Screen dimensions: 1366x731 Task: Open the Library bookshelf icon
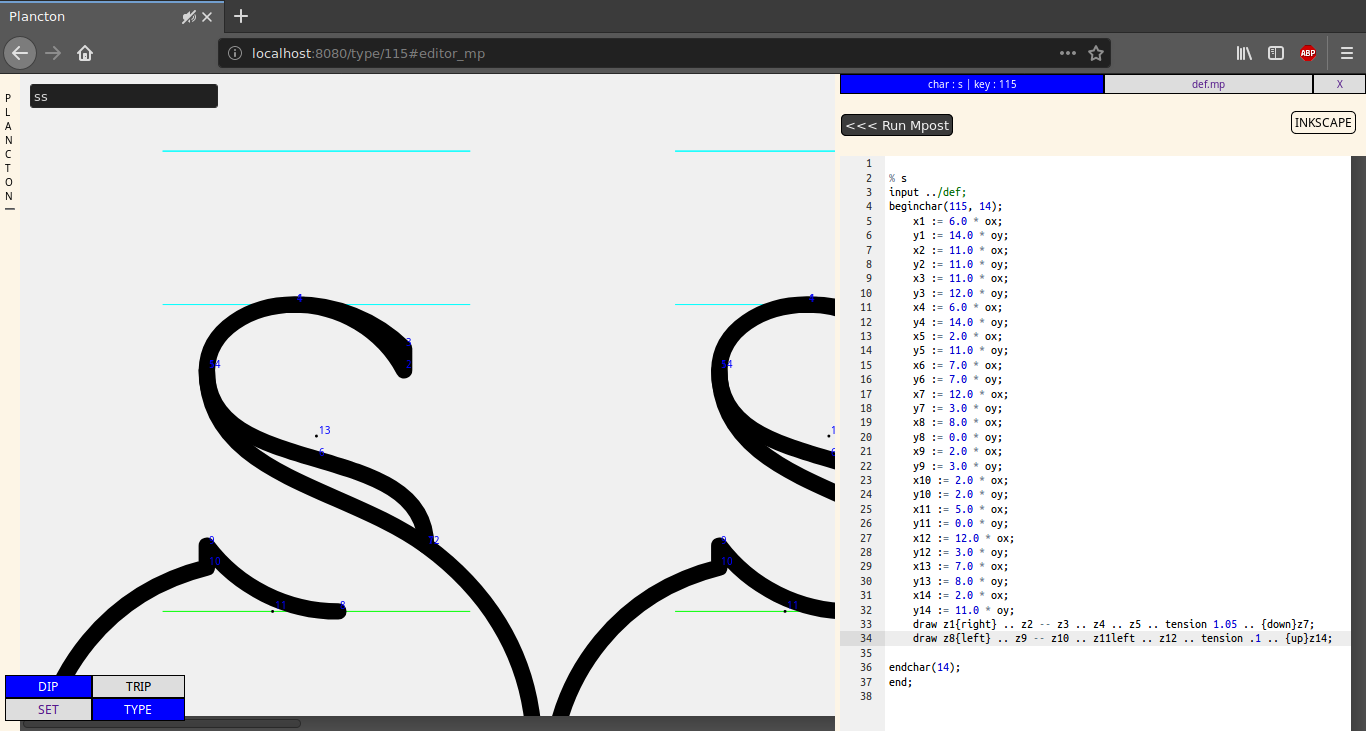[x=1245, y=53]
